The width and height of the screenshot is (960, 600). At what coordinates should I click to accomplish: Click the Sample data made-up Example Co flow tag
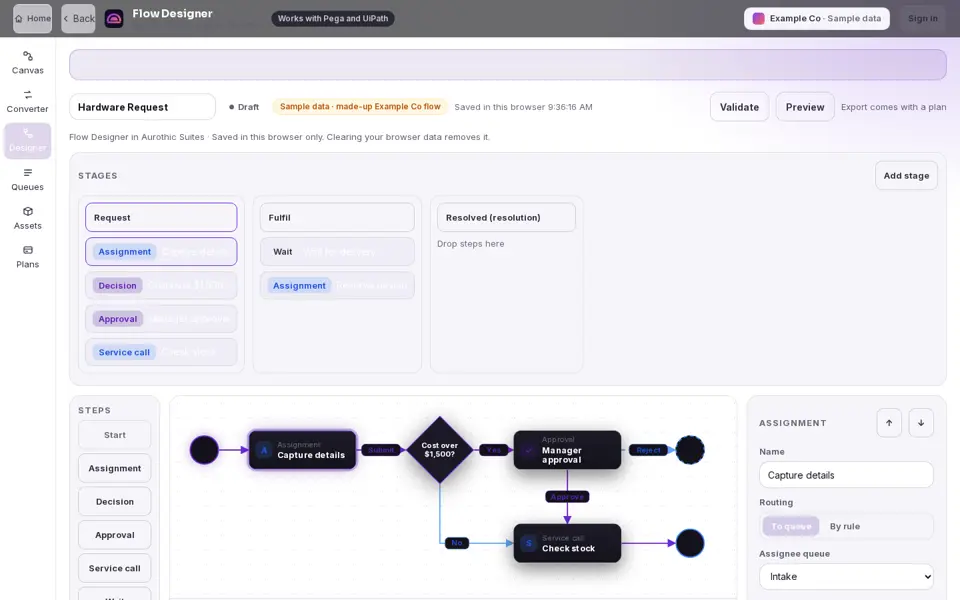(360, 107)
